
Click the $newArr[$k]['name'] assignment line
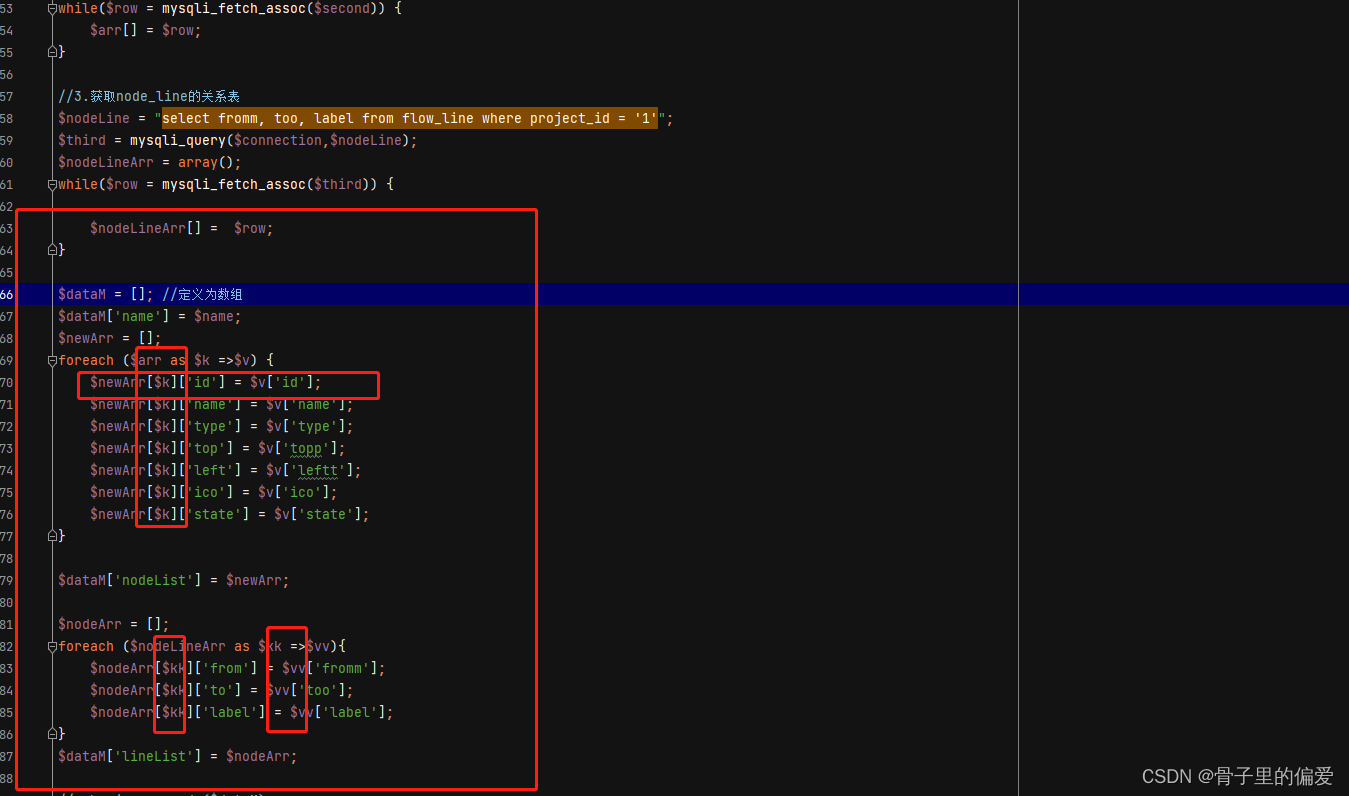(x=222, y=404)
